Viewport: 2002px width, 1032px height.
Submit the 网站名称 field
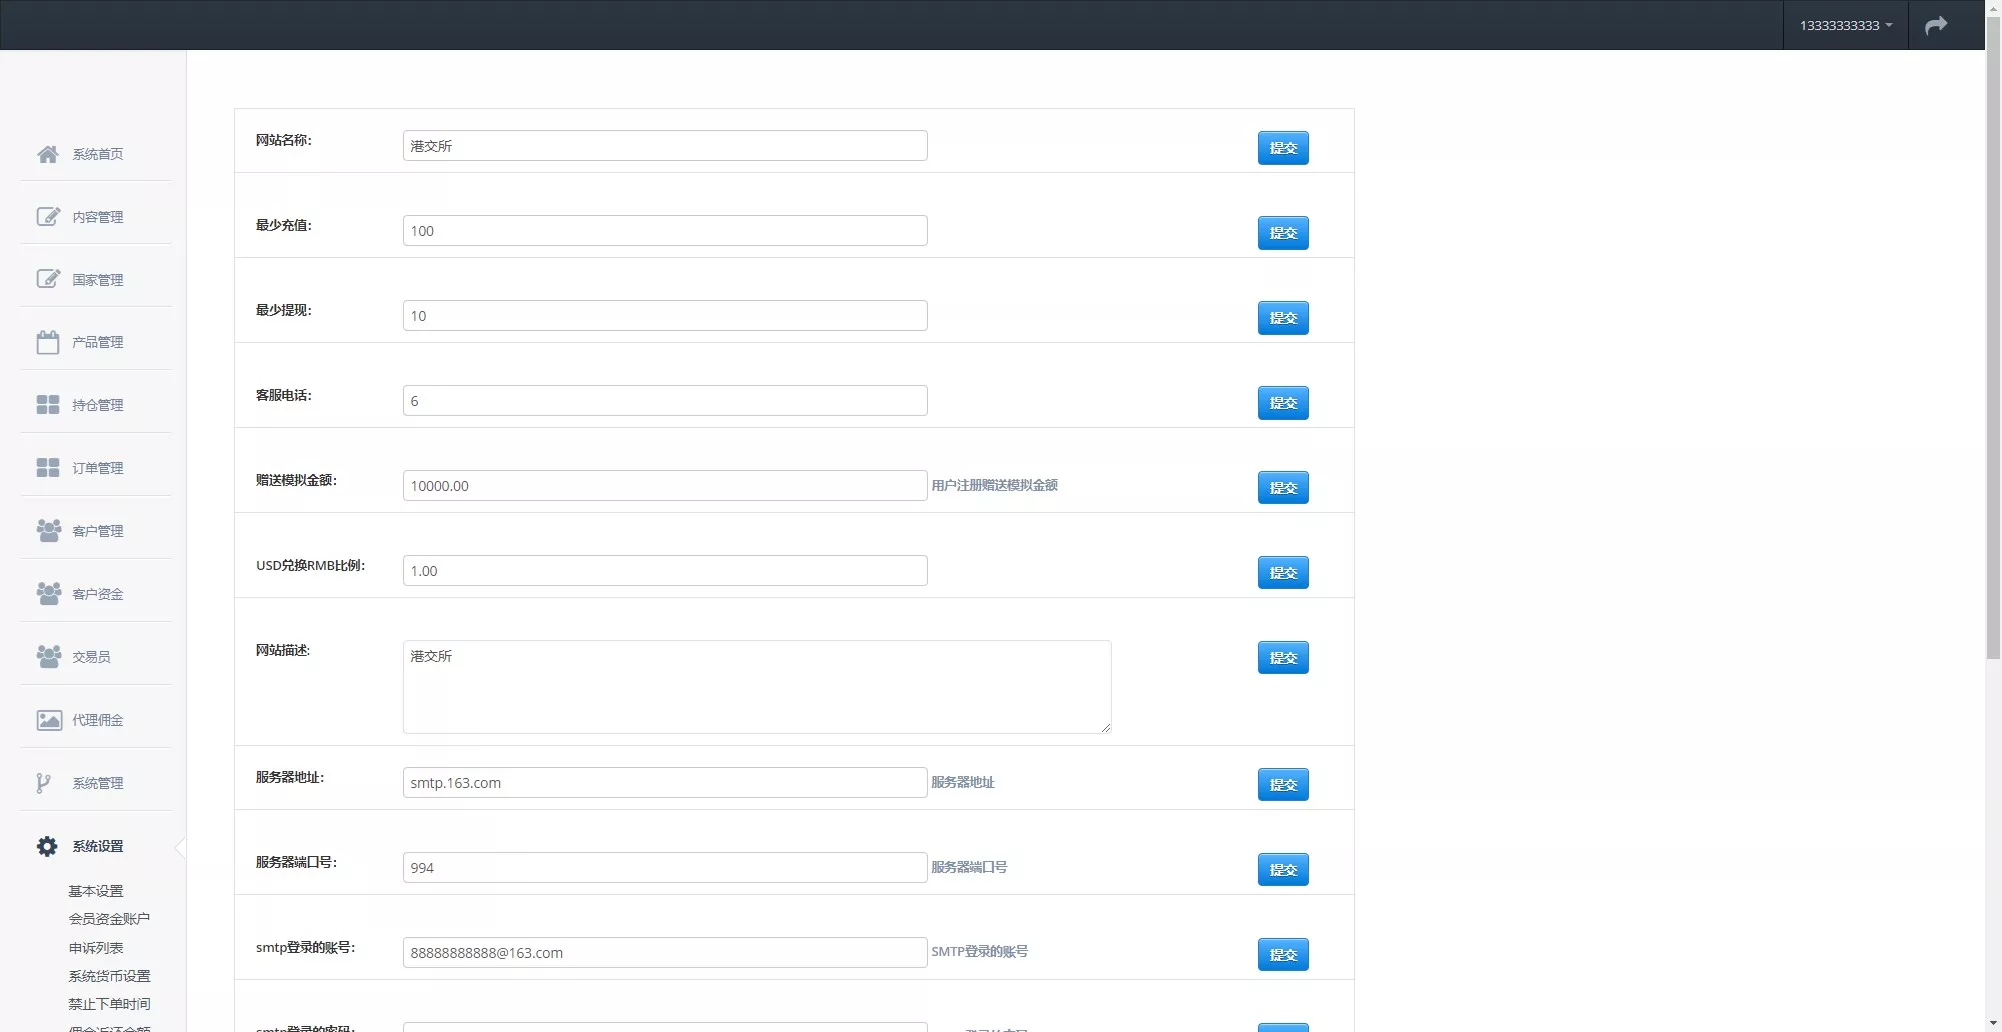[1282, 148]
